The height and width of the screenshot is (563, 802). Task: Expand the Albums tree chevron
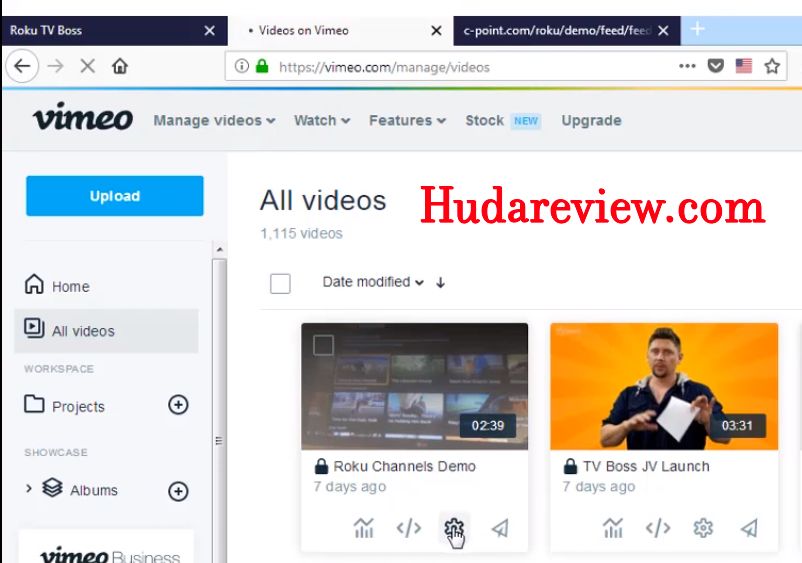click(29, 489)
